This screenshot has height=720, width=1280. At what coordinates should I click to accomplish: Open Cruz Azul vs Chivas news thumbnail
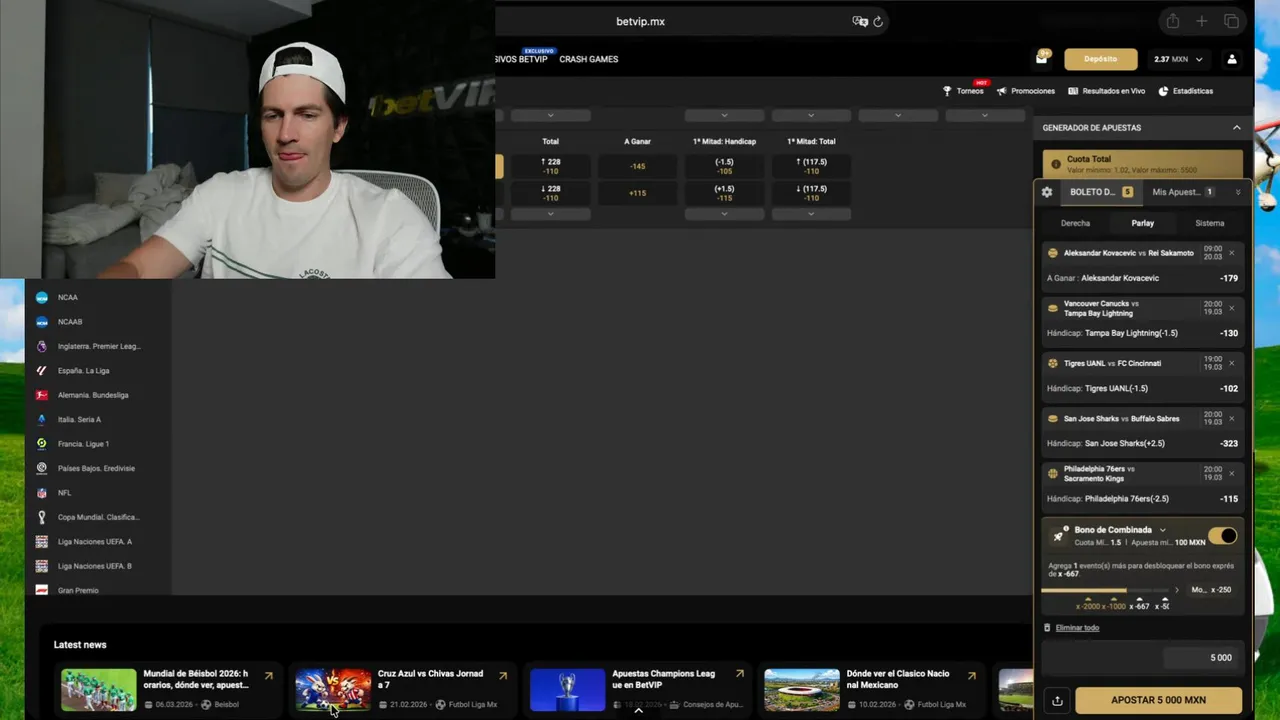(x=333, y=690)
